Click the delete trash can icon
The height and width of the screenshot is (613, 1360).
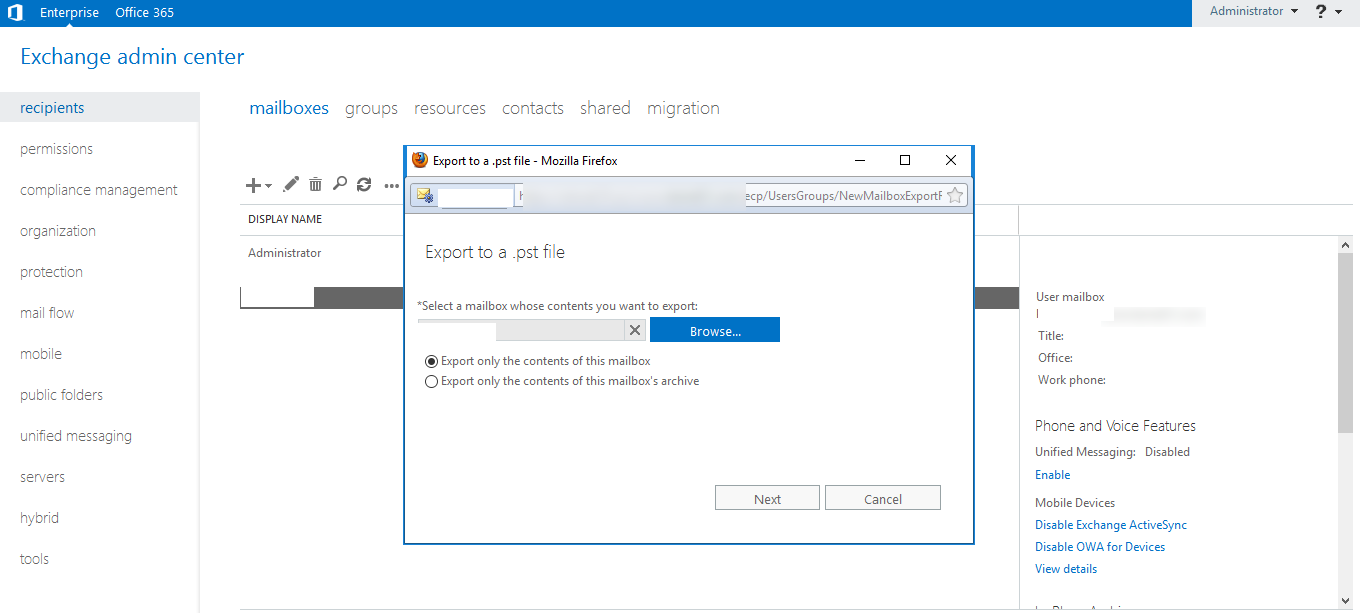[315, 184]
